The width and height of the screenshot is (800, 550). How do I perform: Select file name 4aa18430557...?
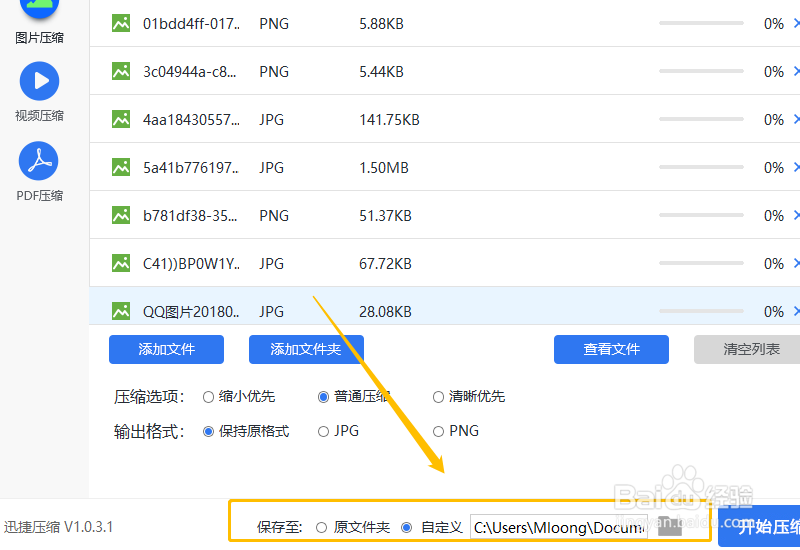(191, 120)
